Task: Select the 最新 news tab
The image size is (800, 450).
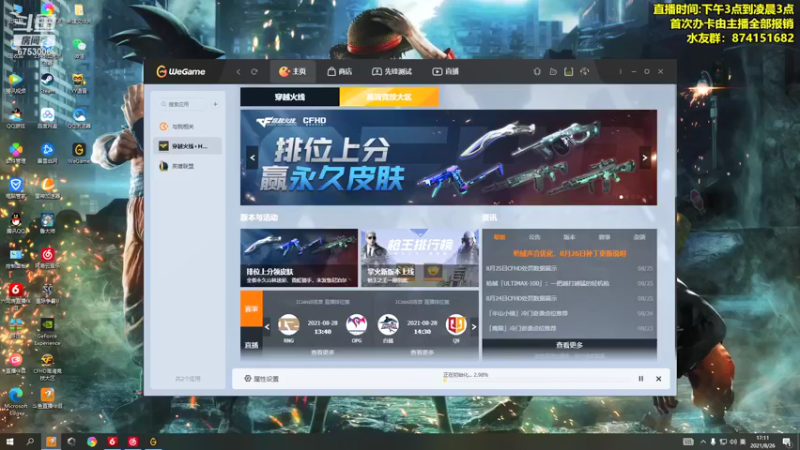Action: pos(499,237)
